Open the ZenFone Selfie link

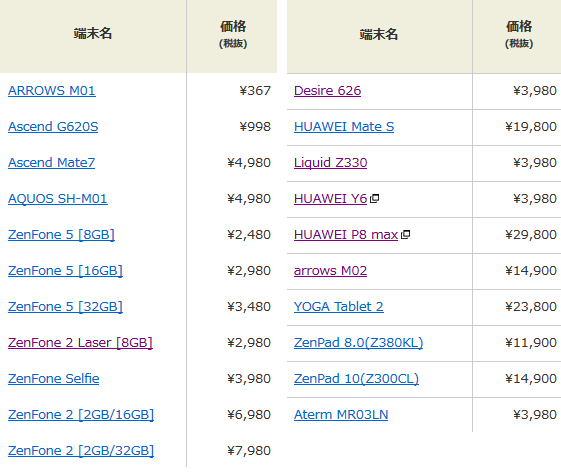54,379
